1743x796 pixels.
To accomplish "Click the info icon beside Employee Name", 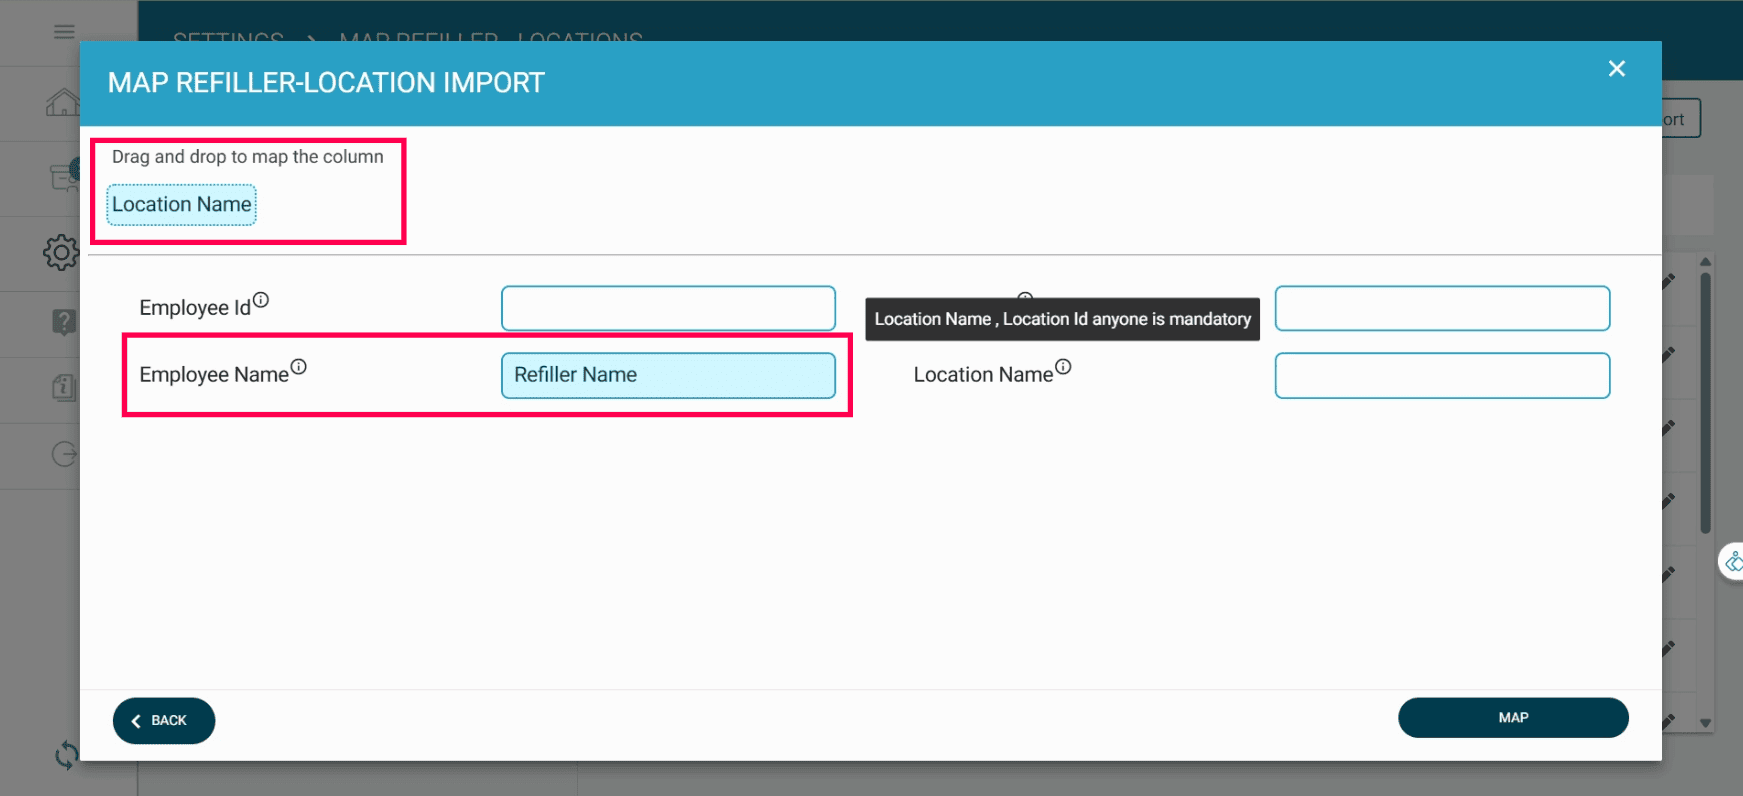I will pos(298,367).
